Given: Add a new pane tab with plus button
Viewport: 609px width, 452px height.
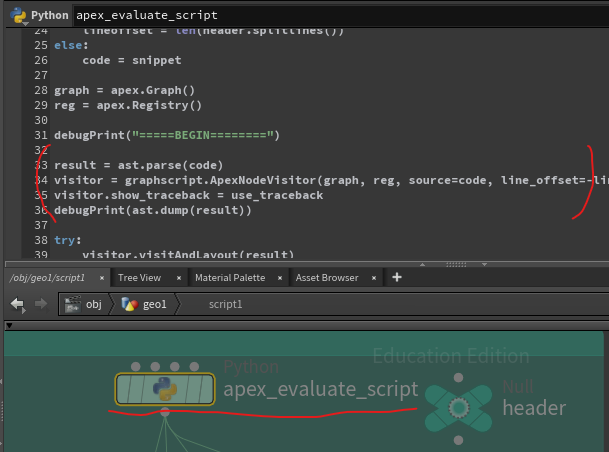Looking at the screenshot, I should pos(397,277).
